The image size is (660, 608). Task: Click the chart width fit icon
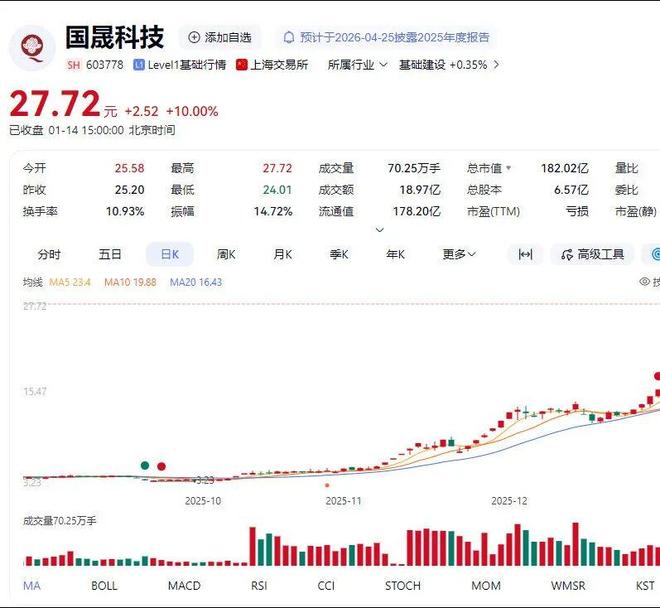tap(525, 254)
